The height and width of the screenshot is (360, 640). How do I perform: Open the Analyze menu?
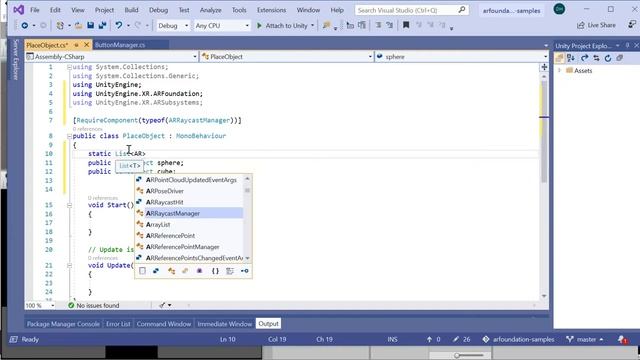pos(211,10)
